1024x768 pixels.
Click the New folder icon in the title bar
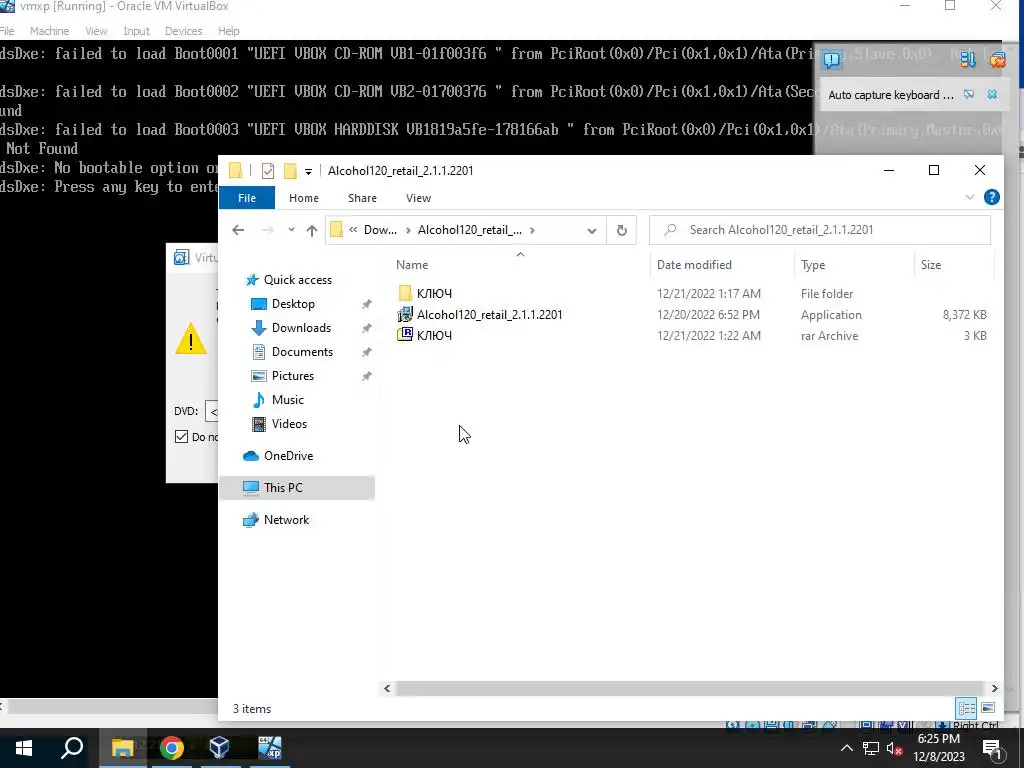tap(290, 171)
